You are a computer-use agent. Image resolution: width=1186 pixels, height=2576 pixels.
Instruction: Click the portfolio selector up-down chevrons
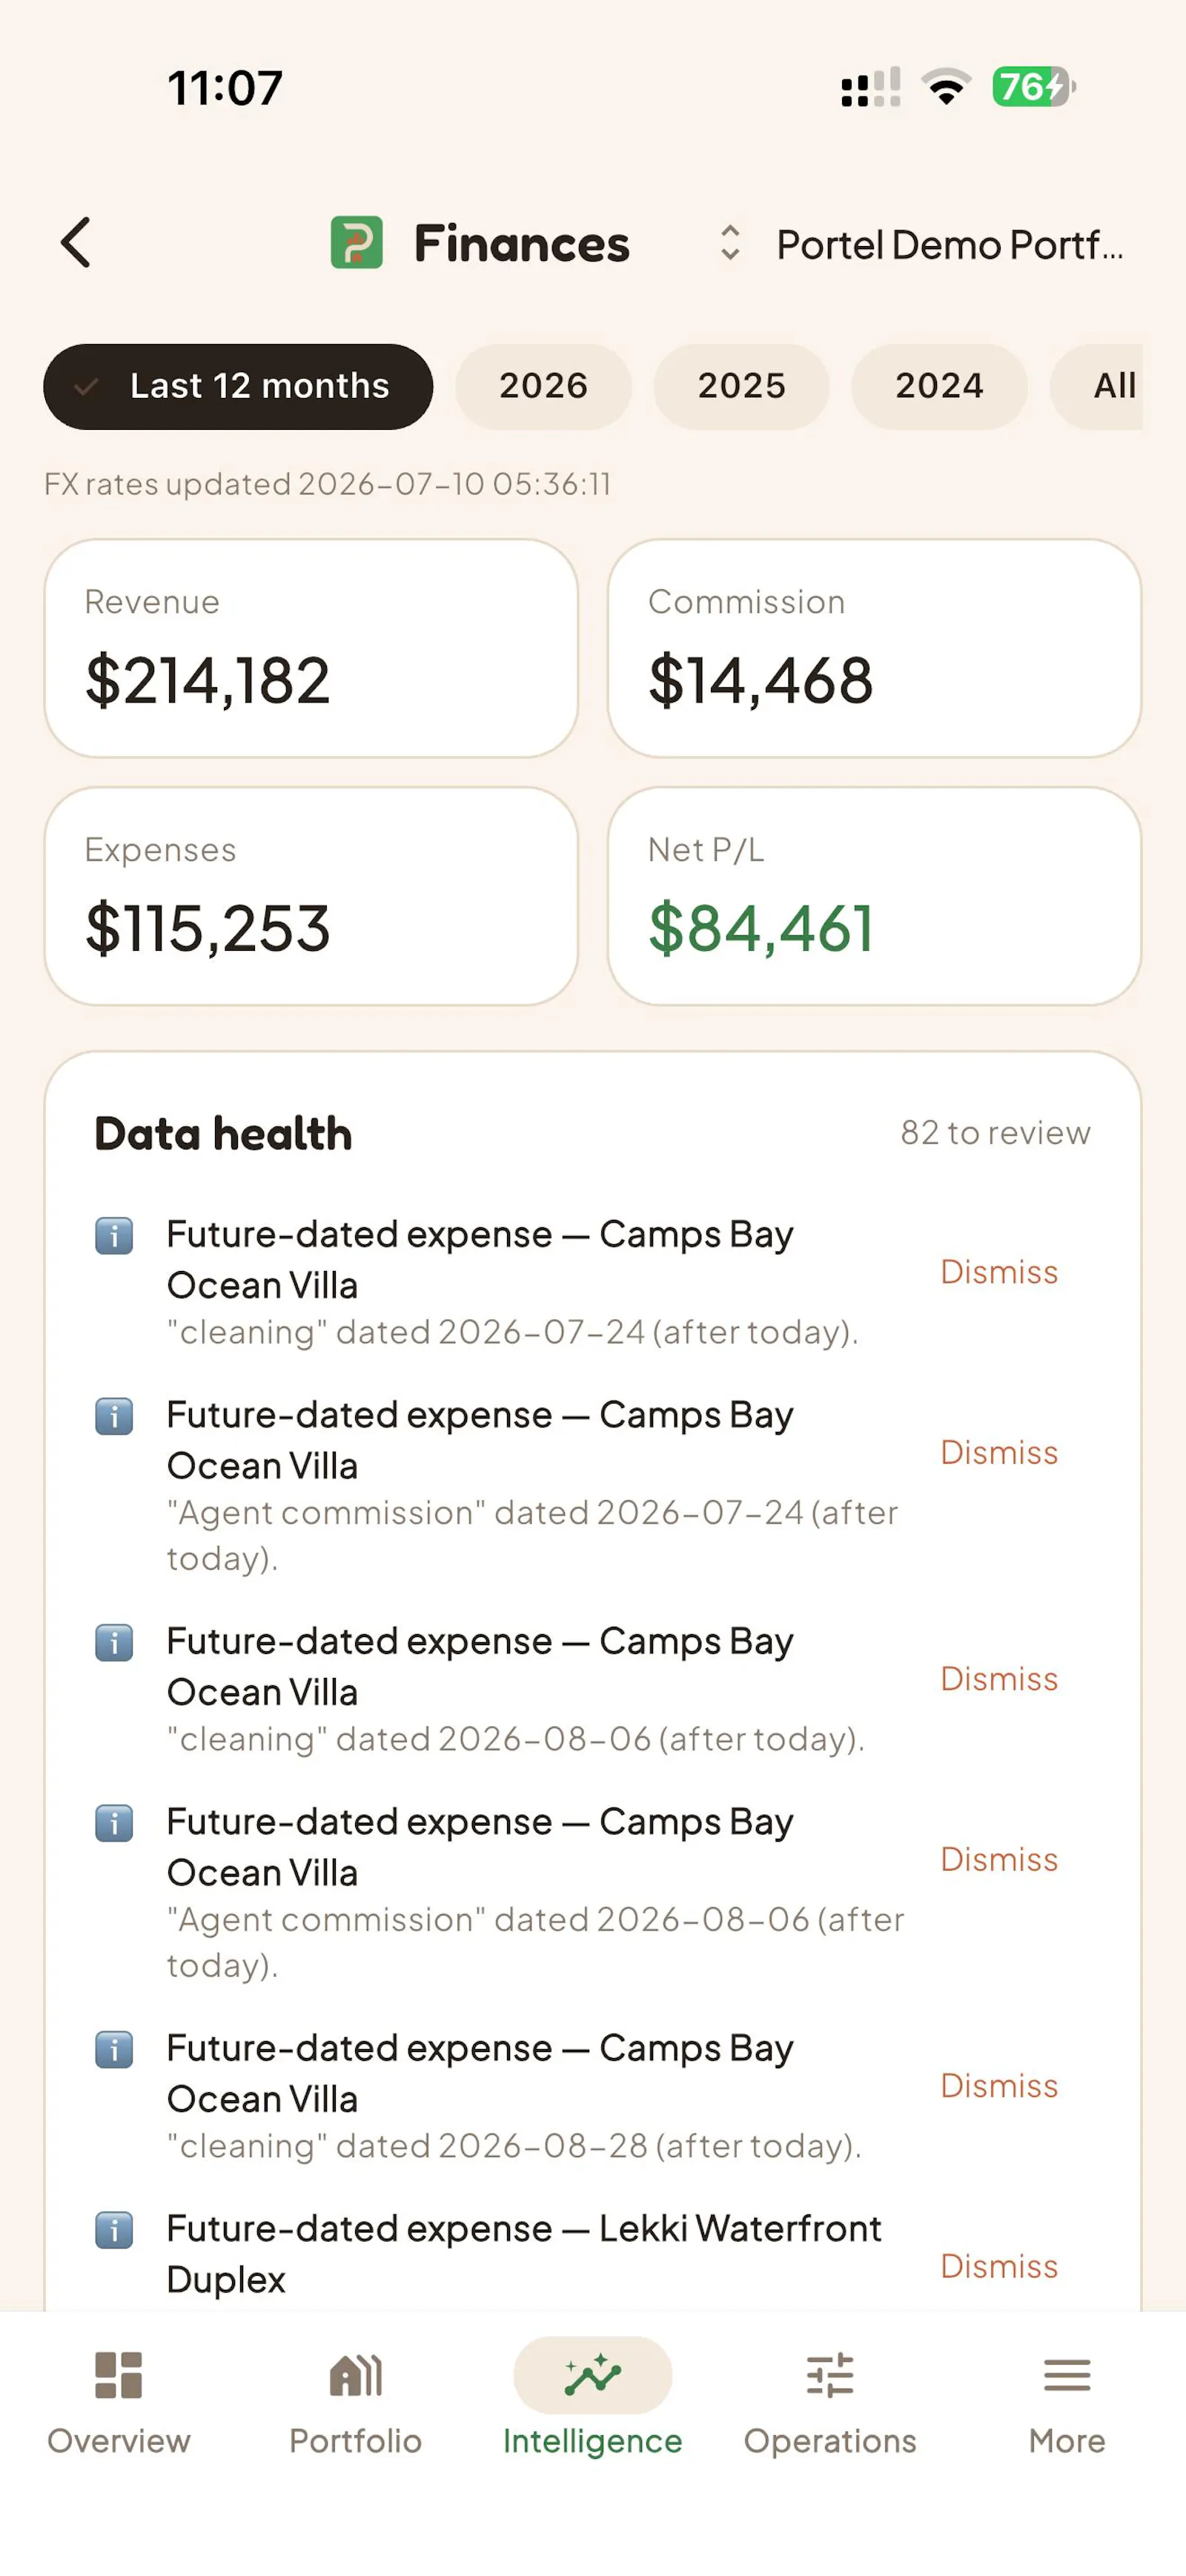pos(730,243)
